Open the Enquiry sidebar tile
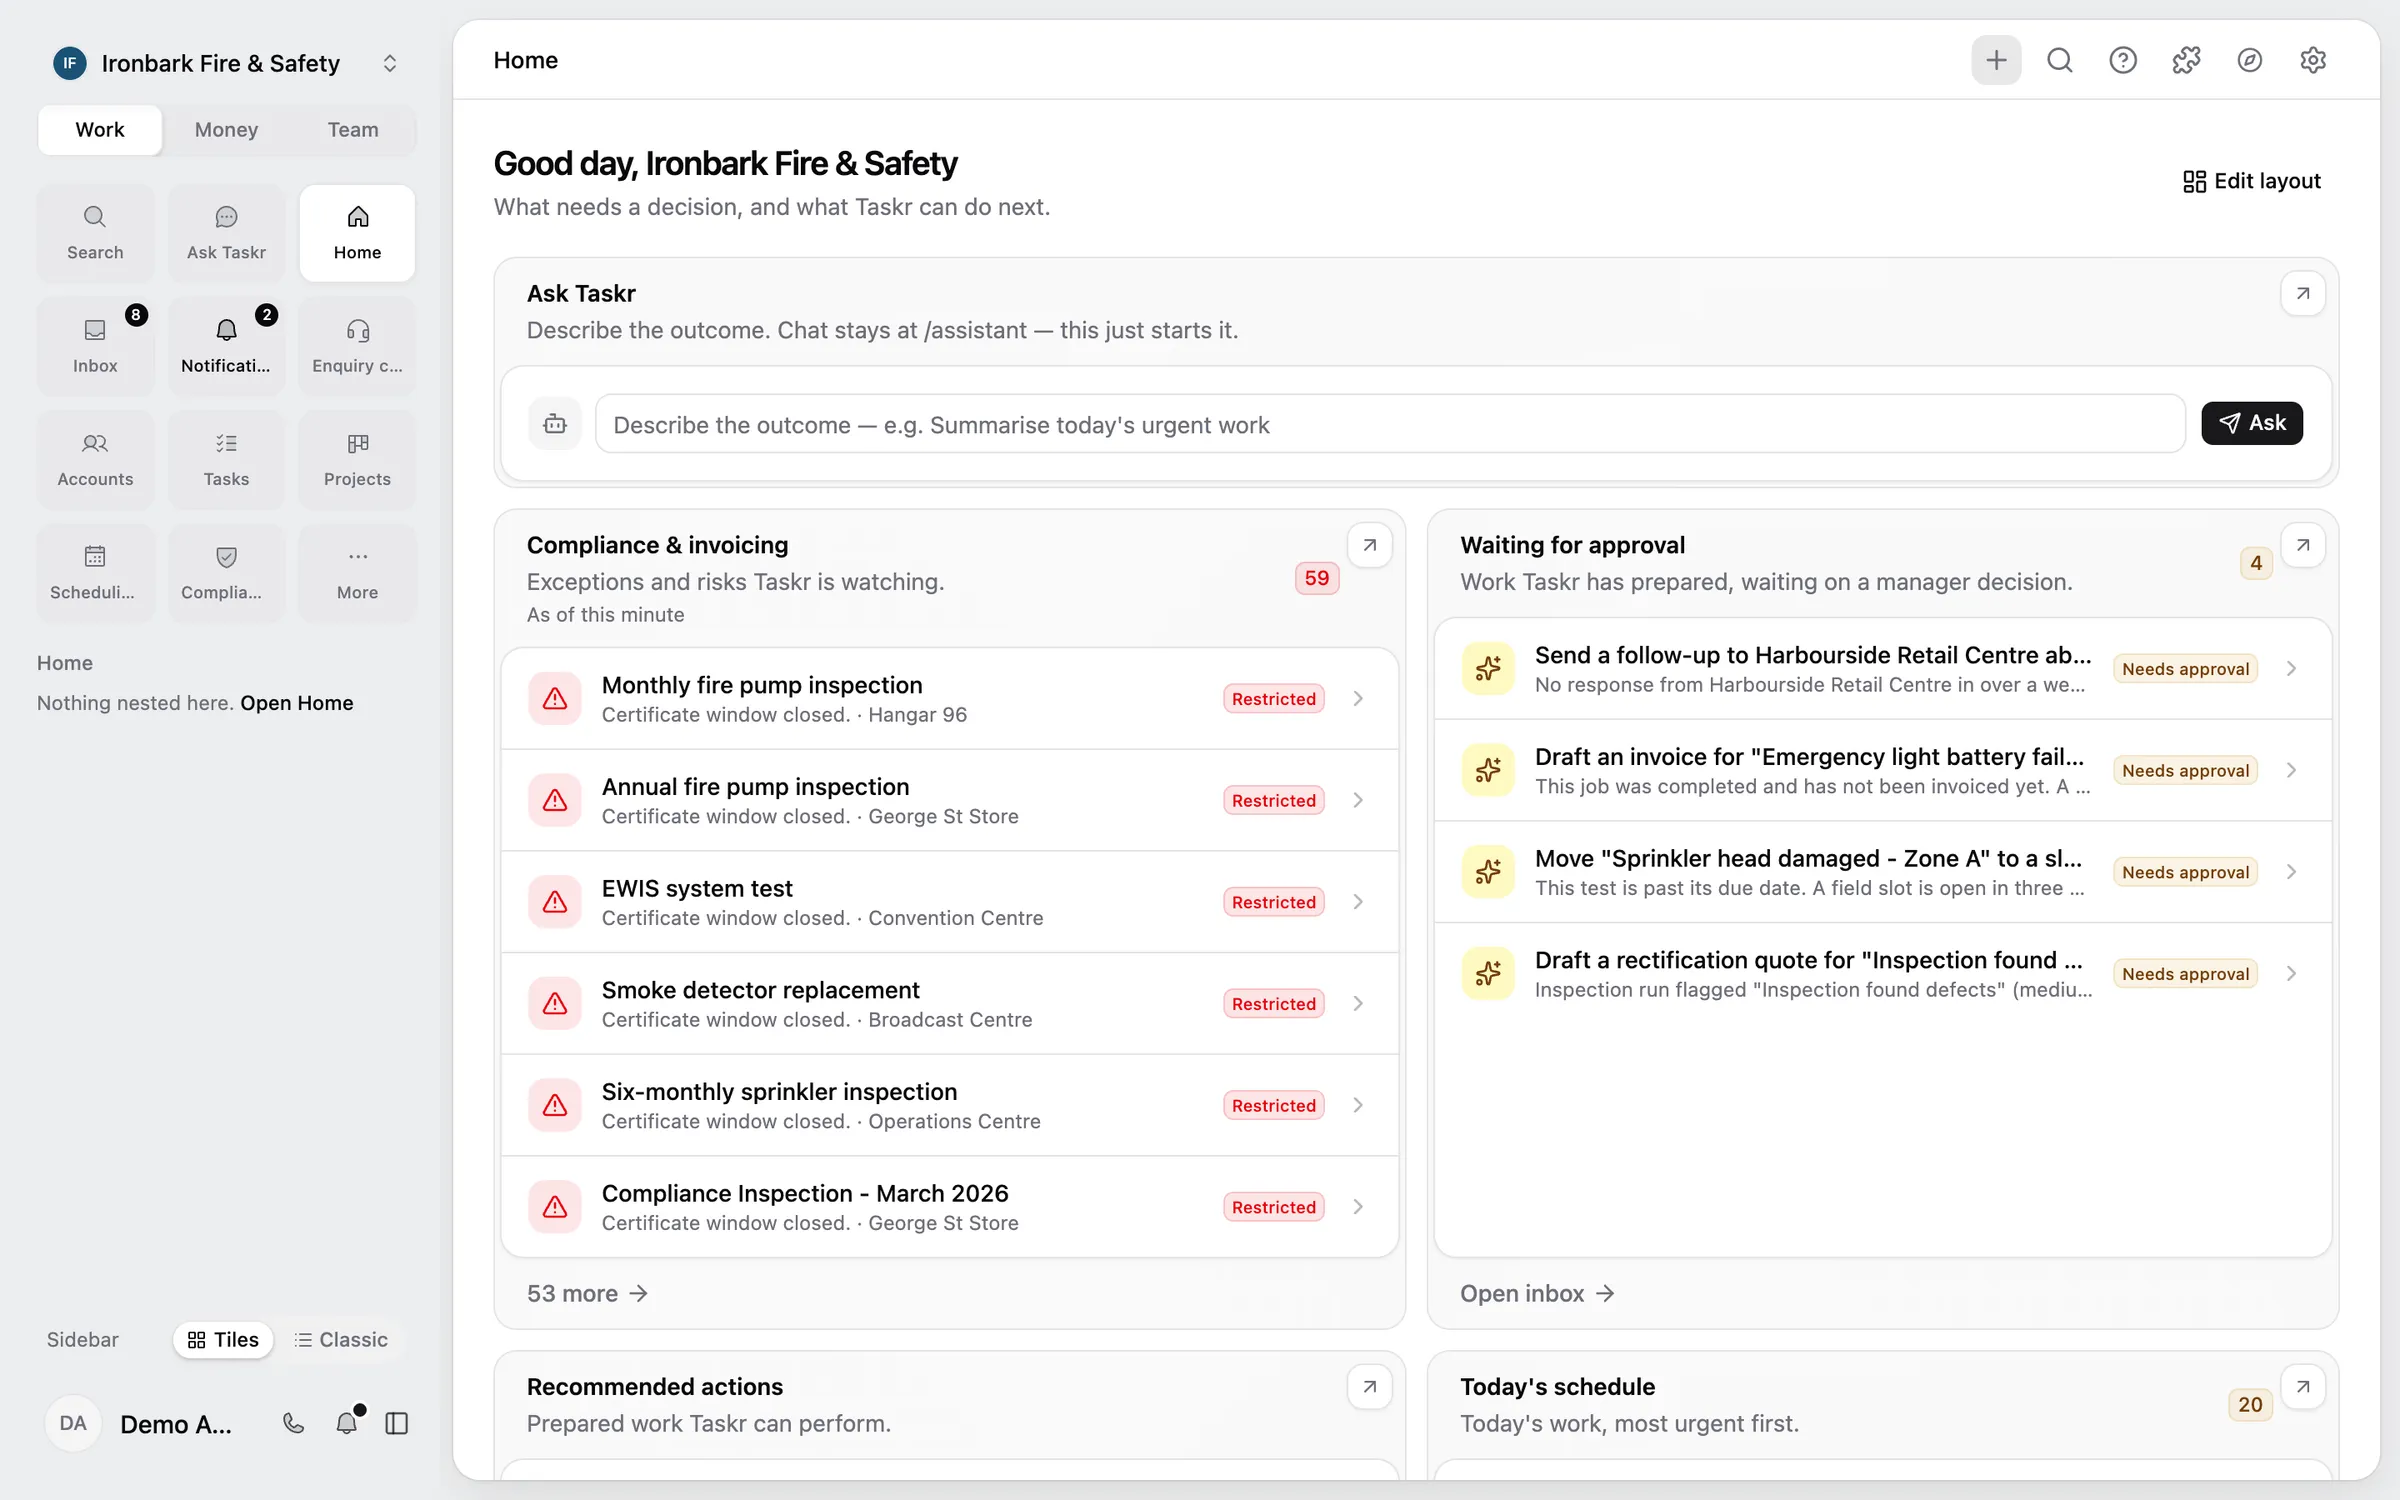2400x1500 pixels. (x=357, y=346)
